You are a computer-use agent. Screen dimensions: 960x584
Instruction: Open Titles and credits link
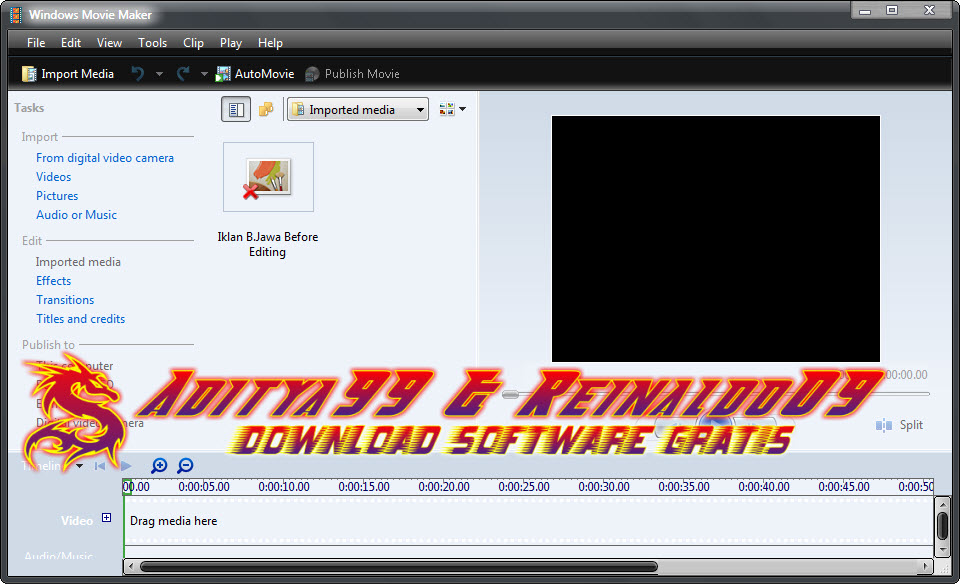click(x=80, y=319)
